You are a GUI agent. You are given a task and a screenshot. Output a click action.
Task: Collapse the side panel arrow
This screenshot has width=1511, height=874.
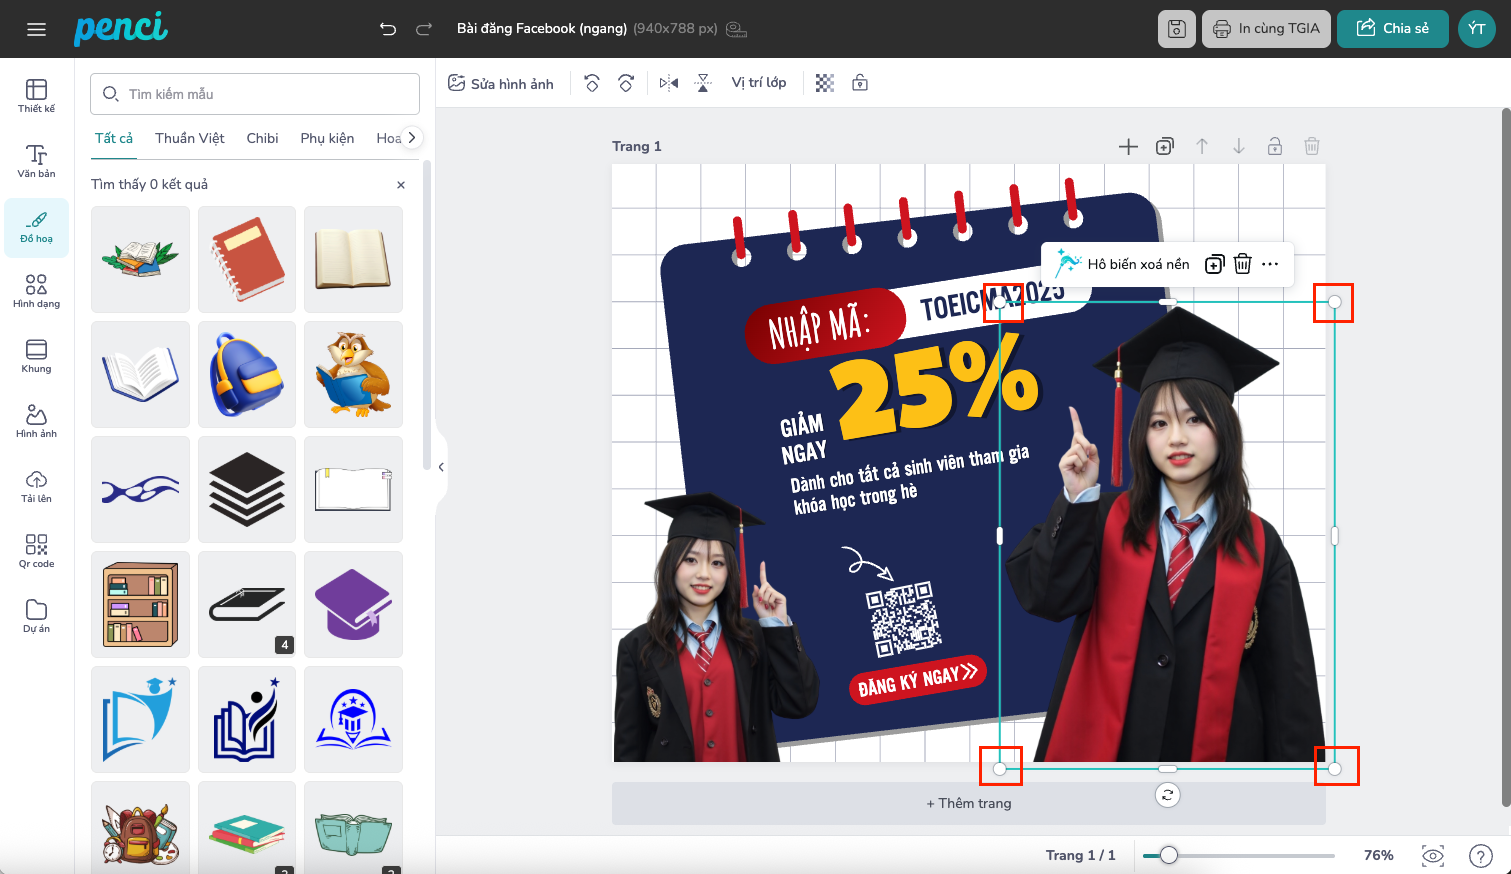441,467
